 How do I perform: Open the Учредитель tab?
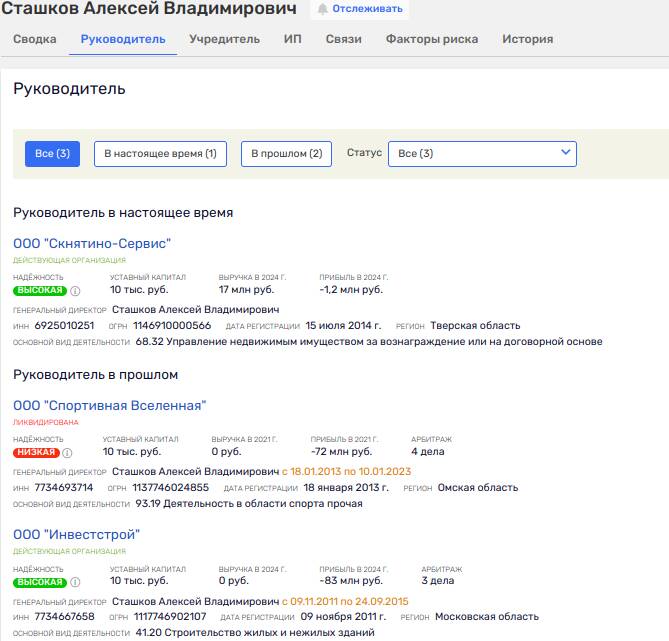(x=224, y=39)
